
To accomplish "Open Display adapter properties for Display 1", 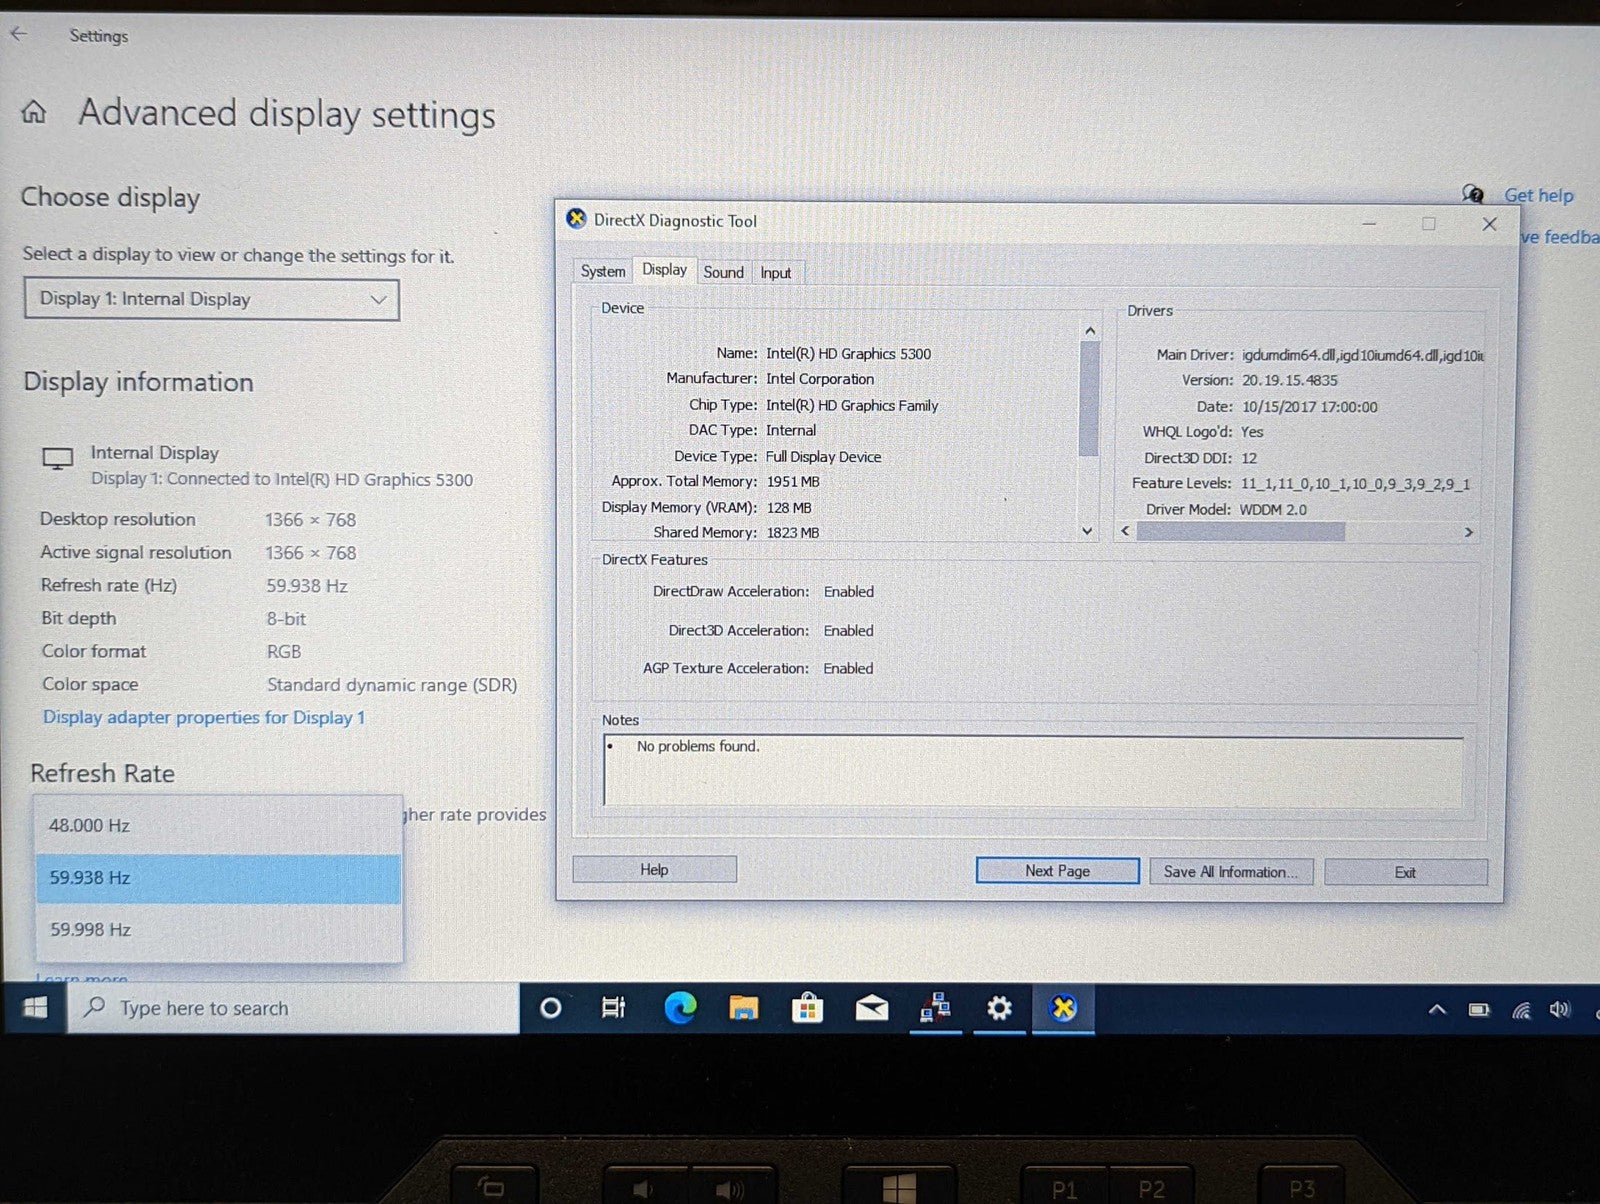I will (204, 717).
